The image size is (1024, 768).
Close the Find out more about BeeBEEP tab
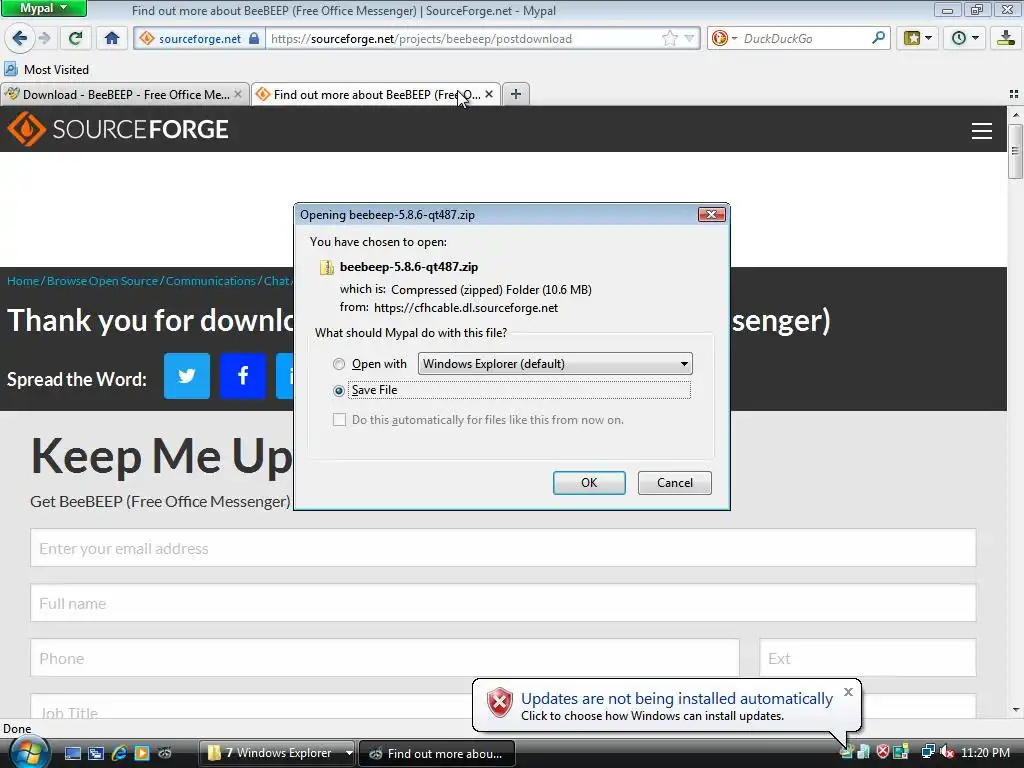(x=489, y=95)
